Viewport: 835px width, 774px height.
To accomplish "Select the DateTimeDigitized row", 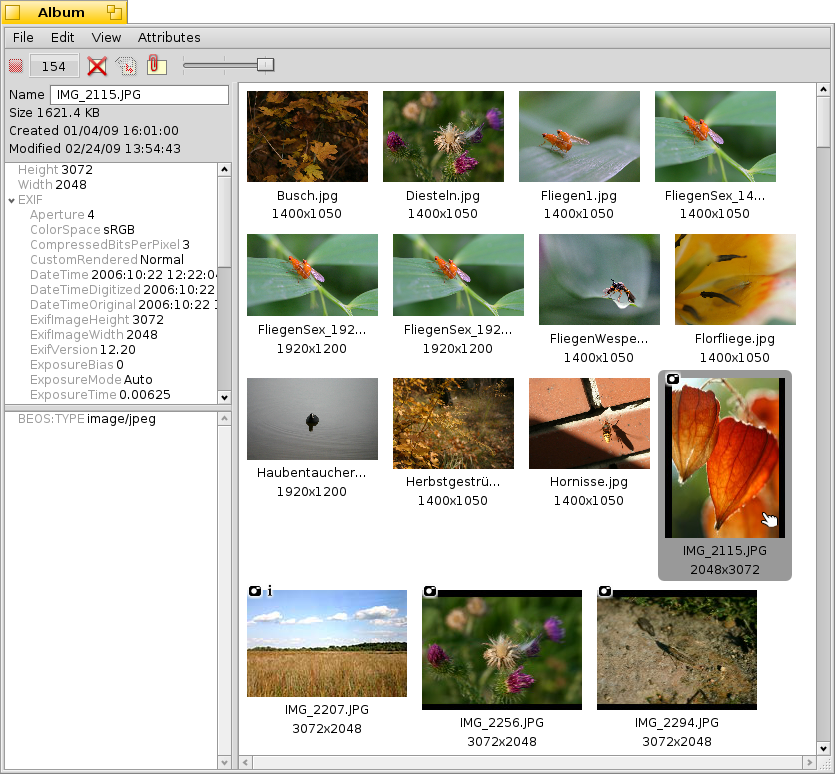I will [122, 290].
